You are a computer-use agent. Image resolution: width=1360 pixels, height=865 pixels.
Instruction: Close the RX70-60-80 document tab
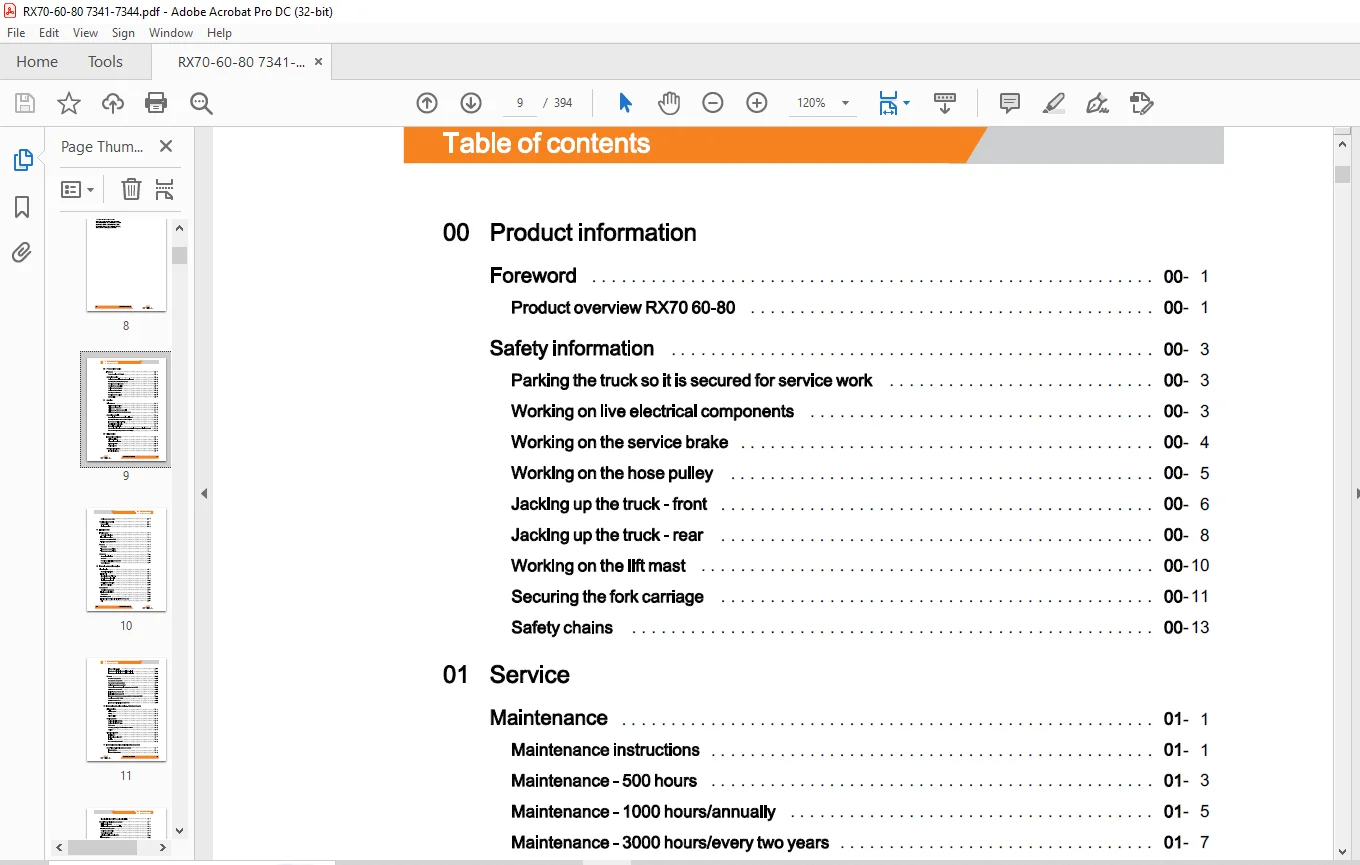pos(318,62)
